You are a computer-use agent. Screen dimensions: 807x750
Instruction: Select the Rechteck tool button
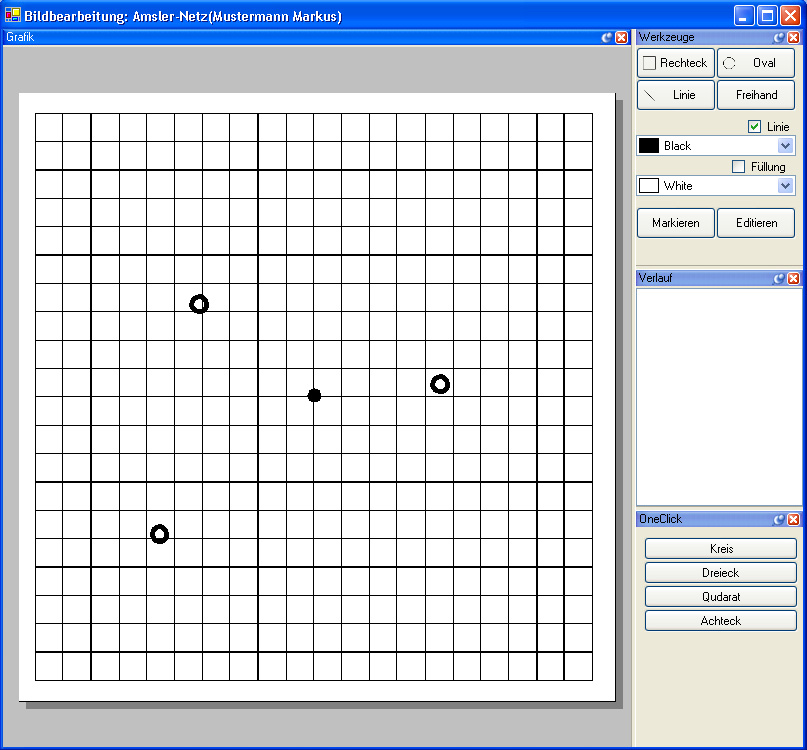[676, 63]
